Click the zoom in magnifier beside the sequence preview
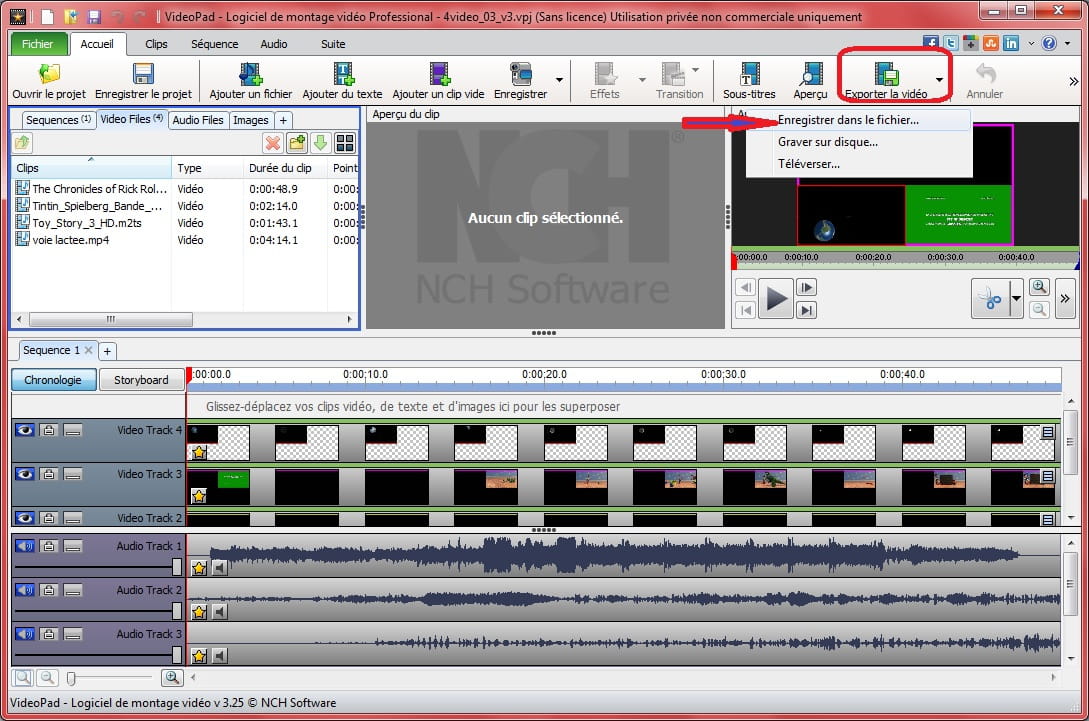Image resolution: width=1089 pixels, height=721 pixels. 1039,287
